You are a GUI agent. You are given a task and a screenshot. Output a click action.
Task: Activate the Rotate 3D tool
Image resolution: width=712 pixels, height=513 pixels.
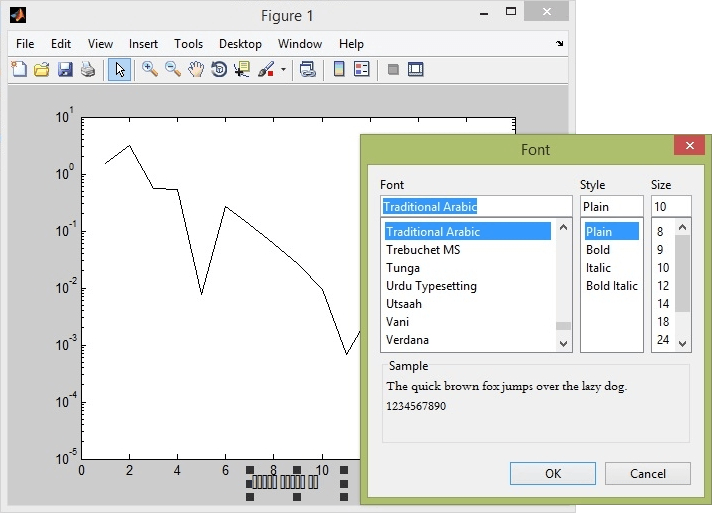(219, 69)
